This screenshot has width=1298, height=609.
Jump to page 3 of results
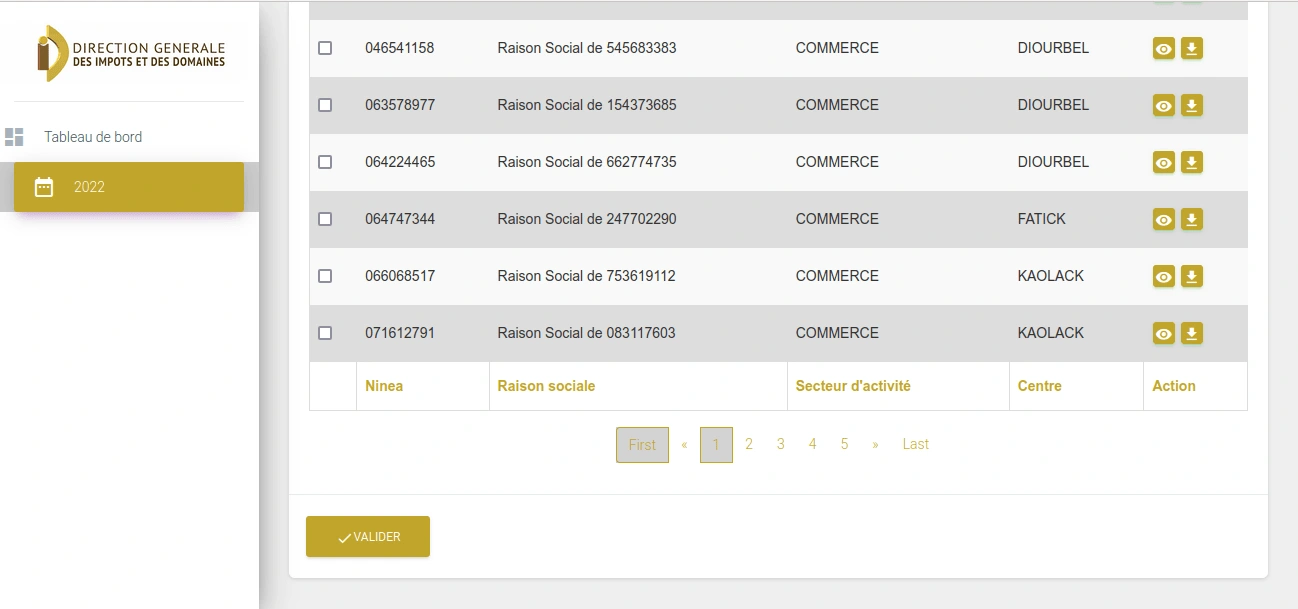[x=780, y=445]
